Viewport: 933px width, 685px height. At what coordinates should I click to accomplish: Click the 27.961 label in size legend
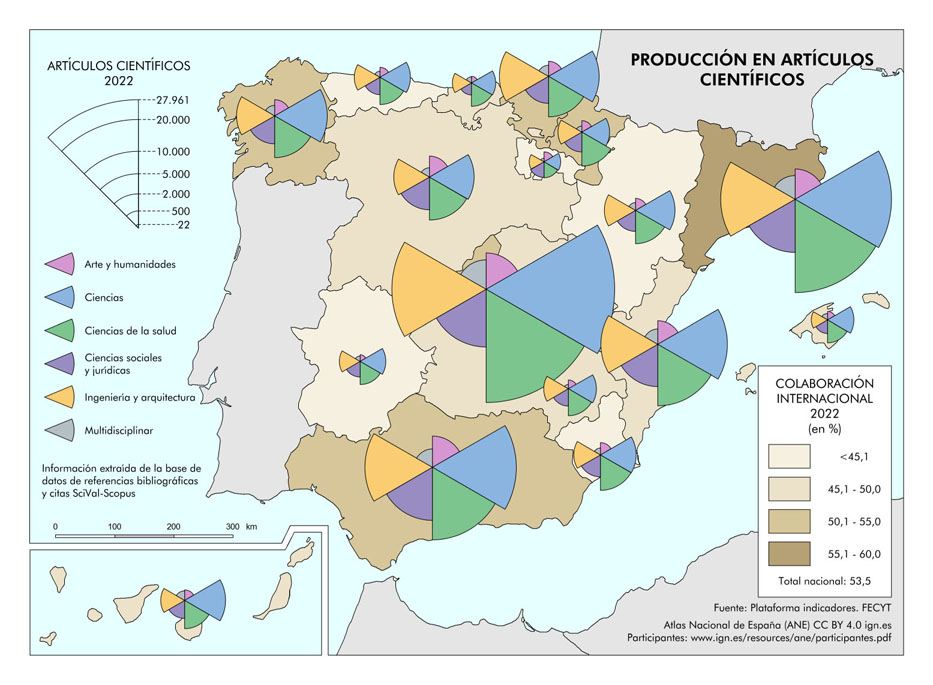[x=173, y=100]
